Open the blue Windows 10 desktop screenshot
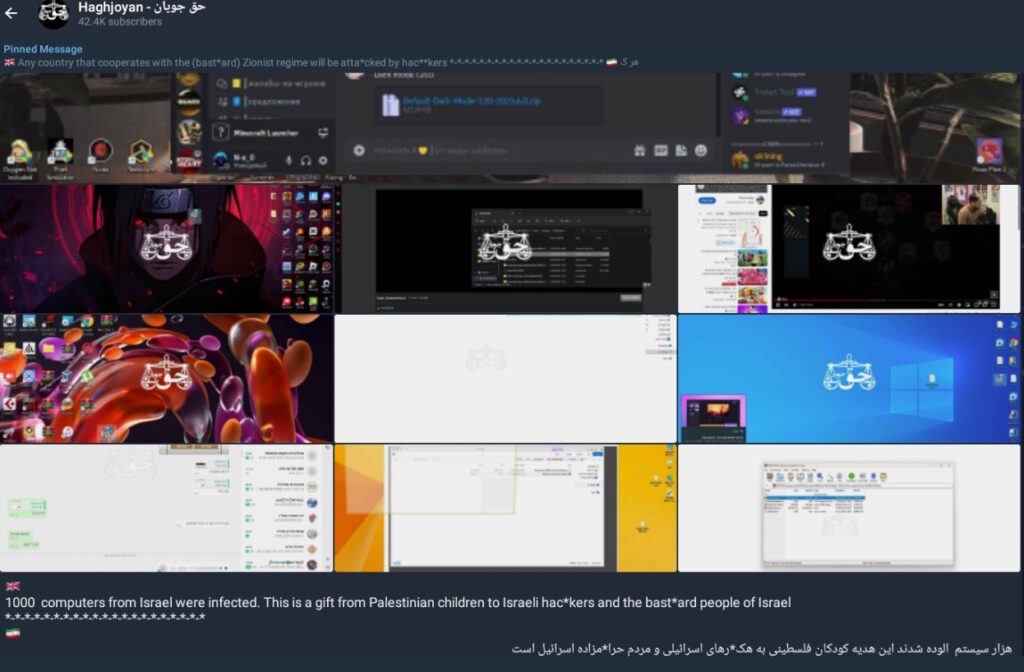The height and width of the screenshot is (672, 1024). coord(848,379)
